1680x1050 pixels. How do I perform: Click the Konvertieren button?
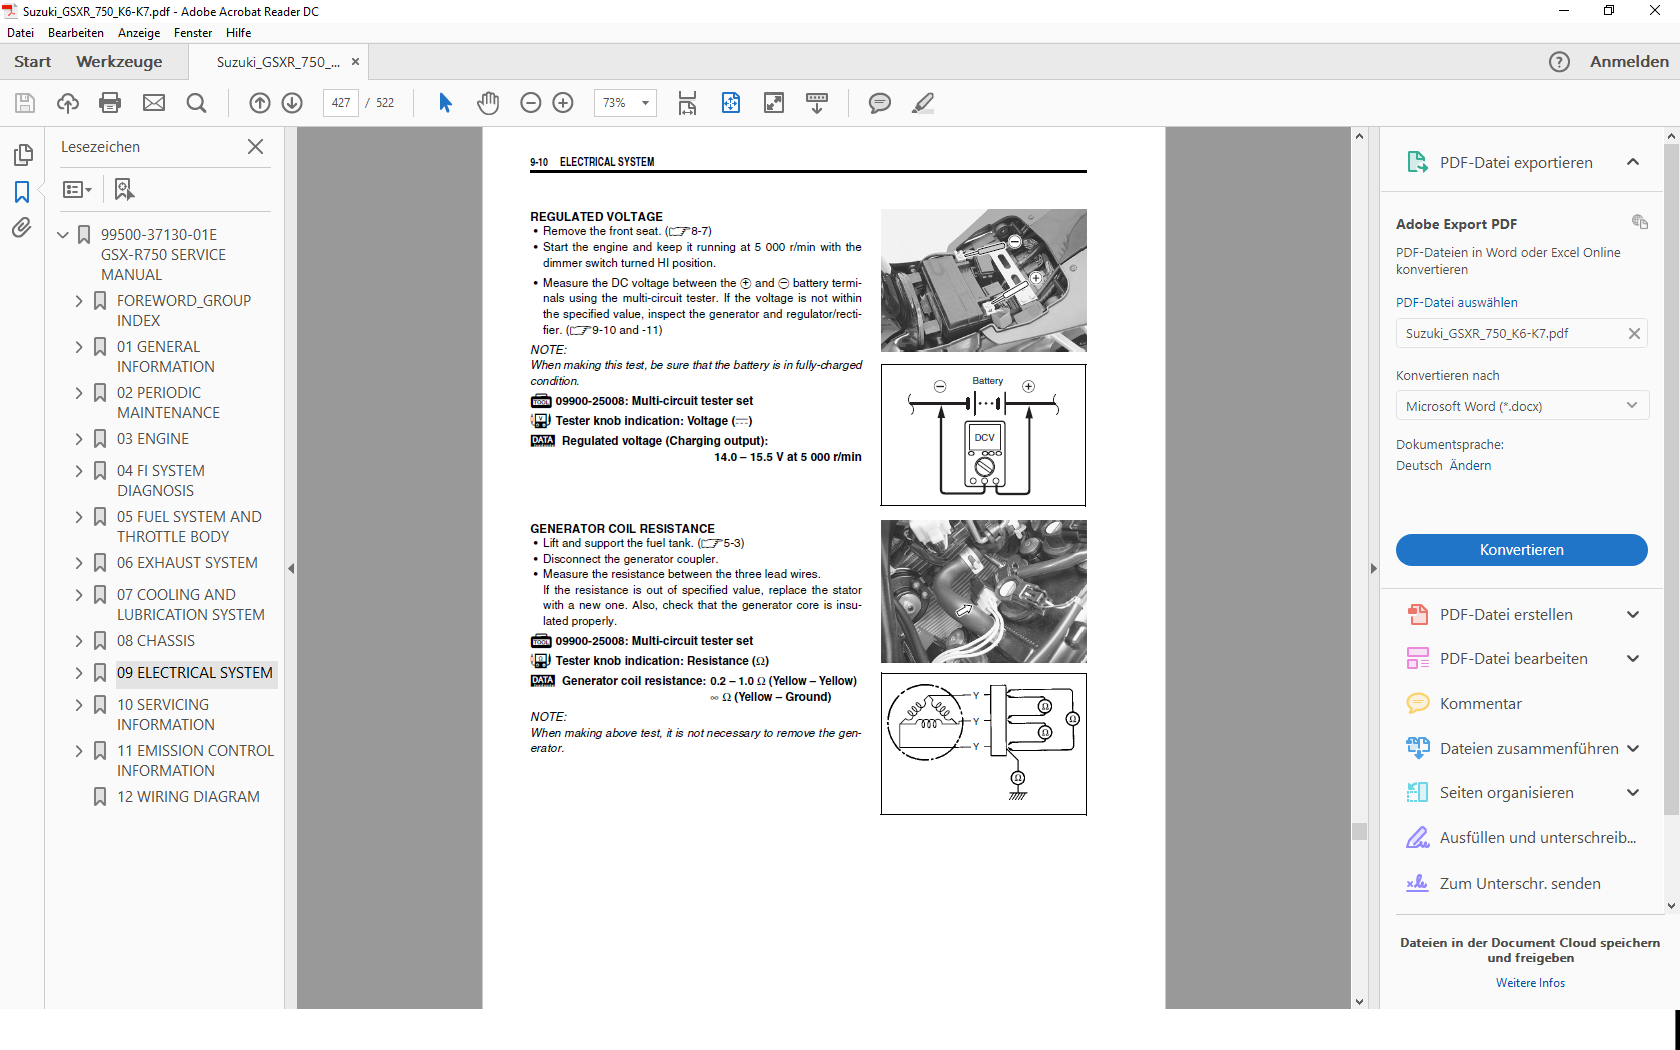click(x=1521, y=550)
